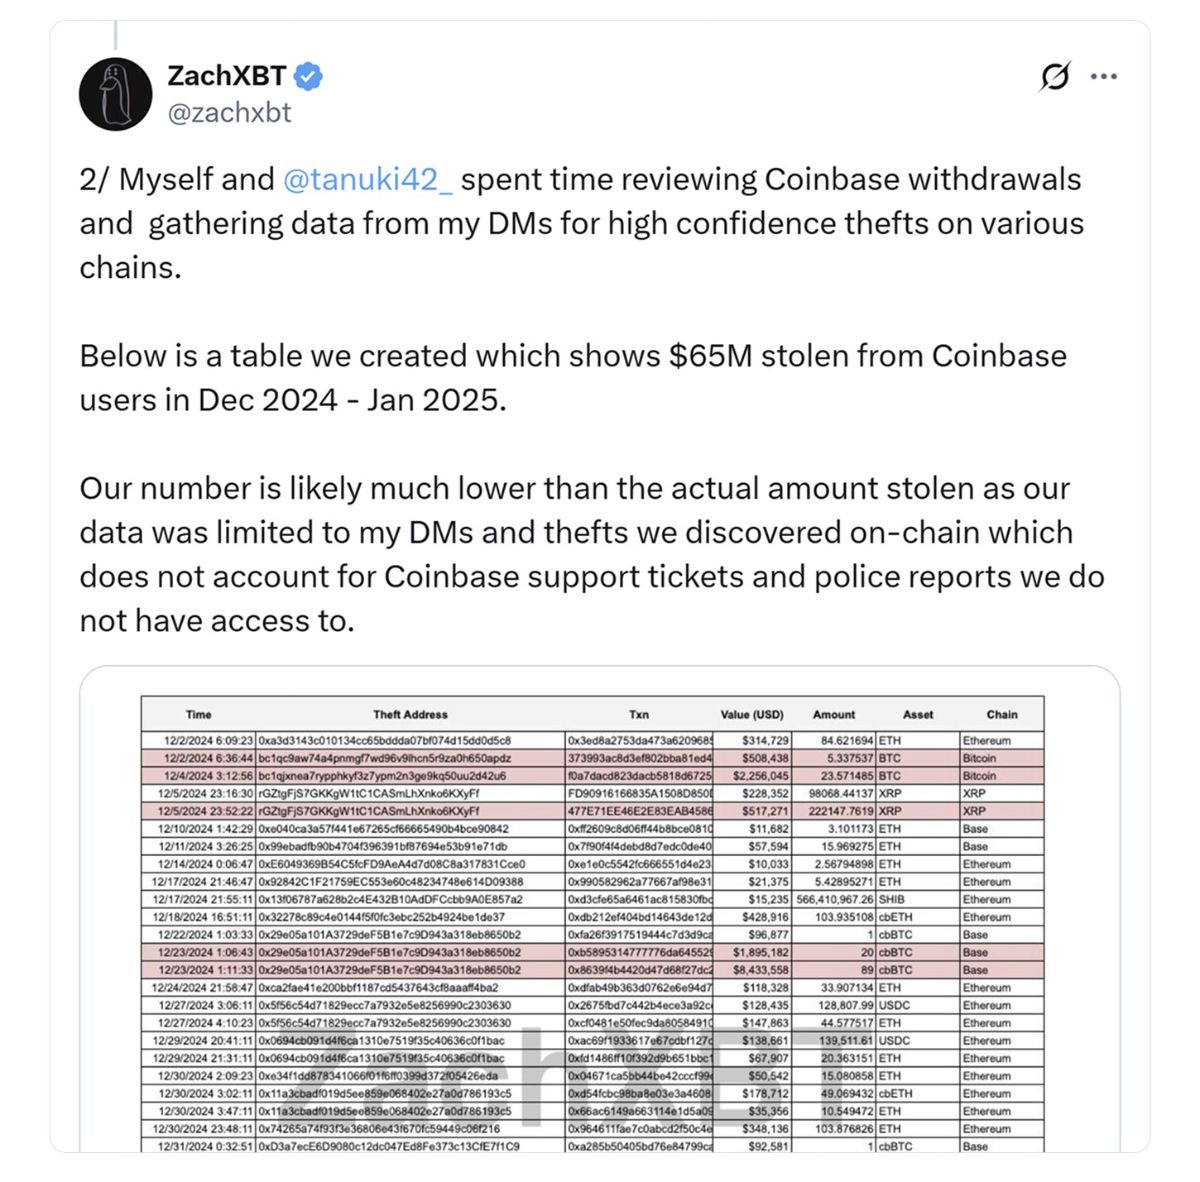Click the SHIB asset cell
This screenshot has width=1200, height=1182.
[892, 900]
